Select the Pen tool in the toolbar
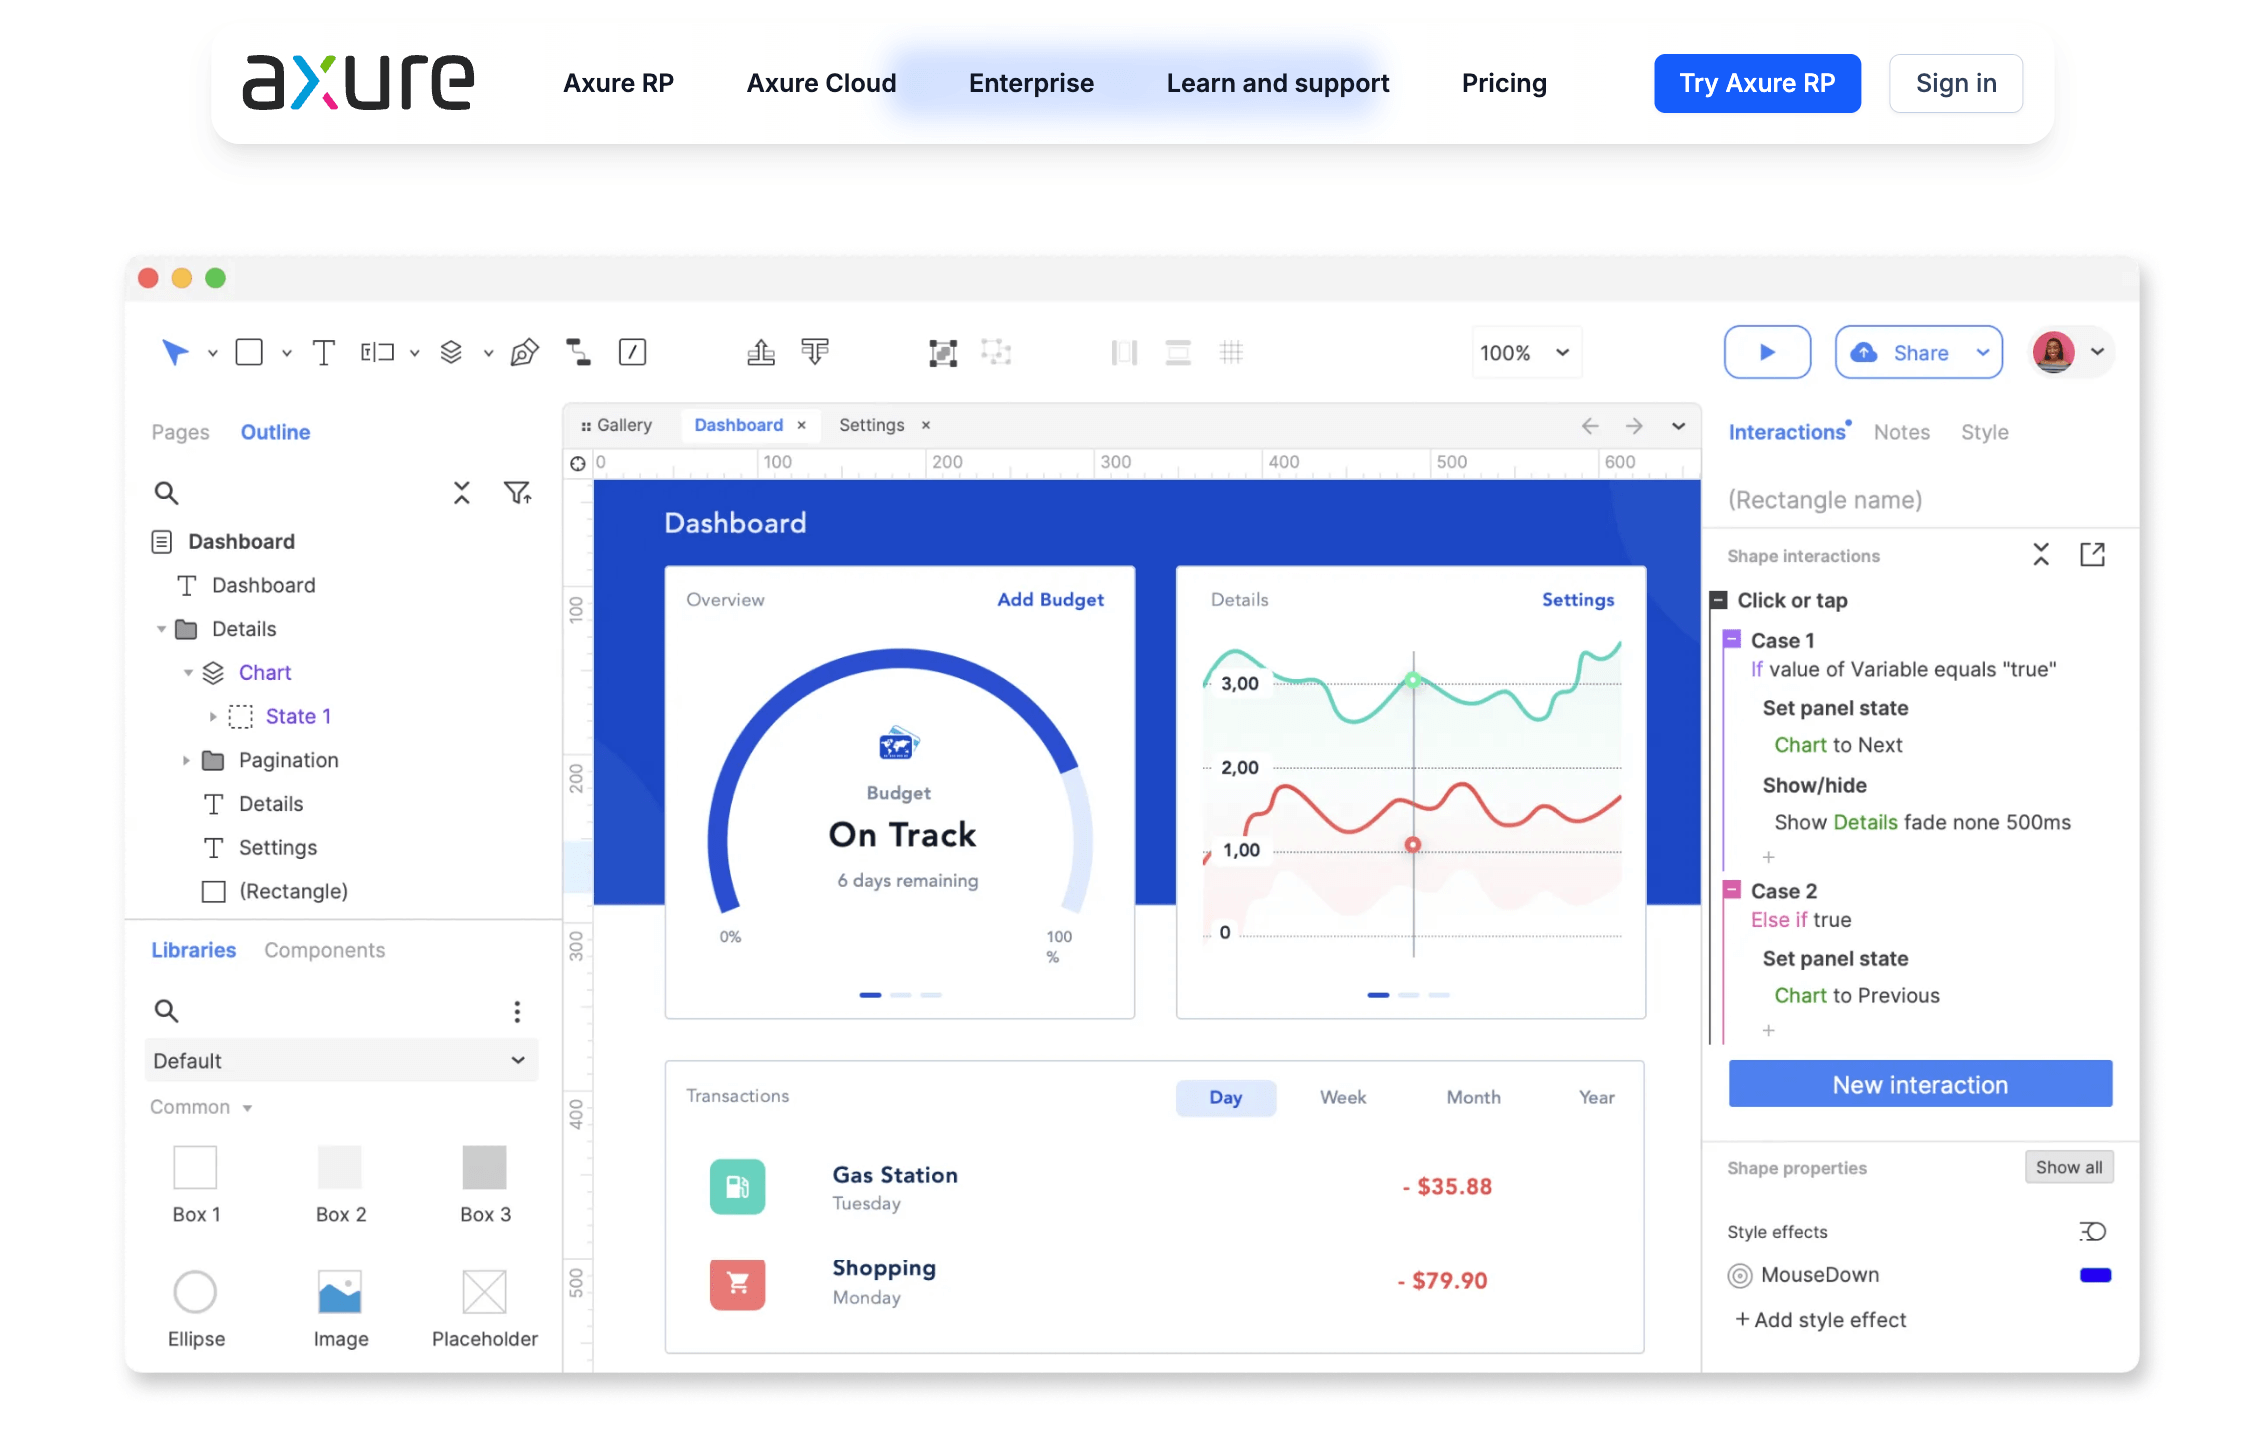Image resolution: width=2250 pixels, height=1450 pixels. coord(524,352)
